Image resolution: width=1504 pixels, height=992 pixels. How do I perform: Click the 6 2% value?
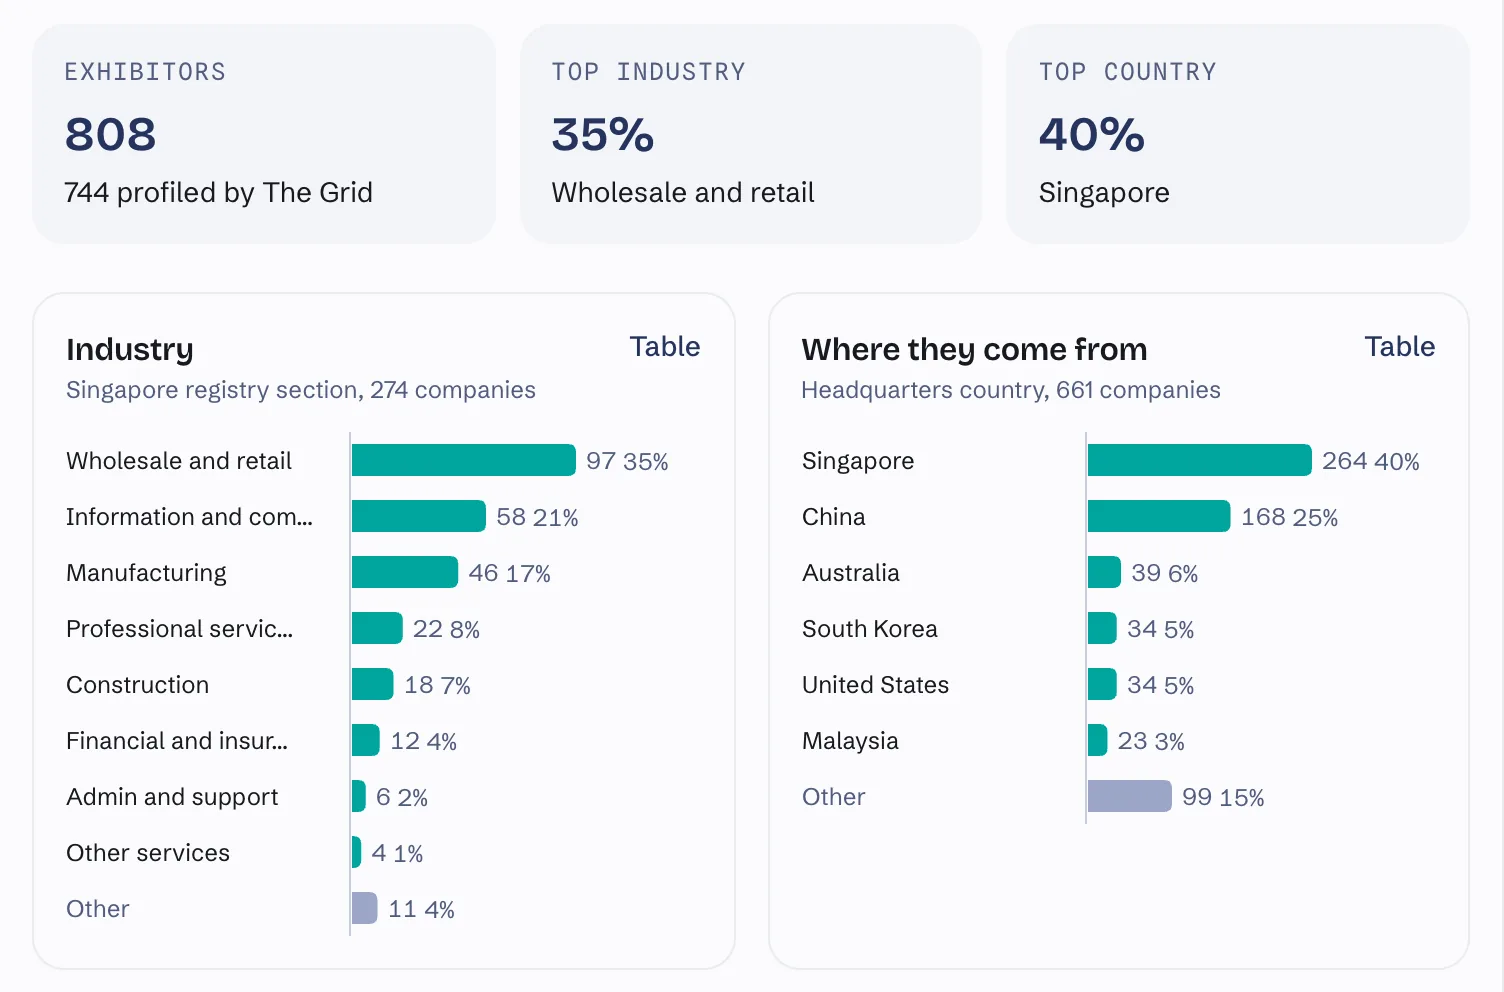(402, 797)
